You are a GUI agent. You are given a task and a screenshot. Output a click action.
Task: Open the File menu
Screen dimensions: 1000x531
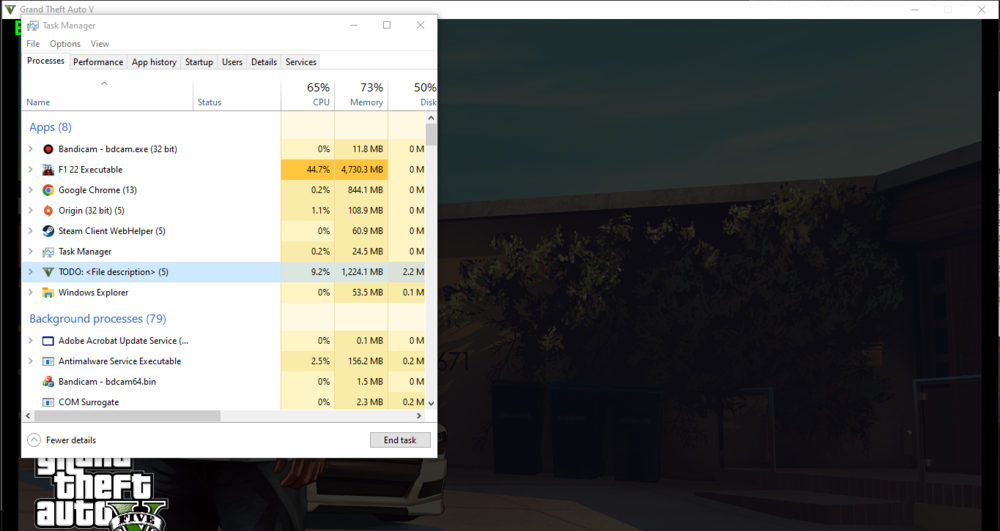point(33,43)
